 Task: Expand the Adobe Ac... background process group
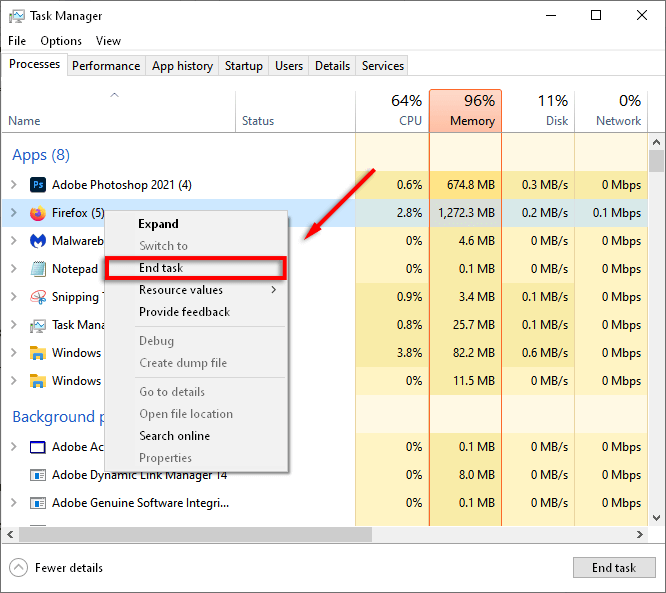14,447
